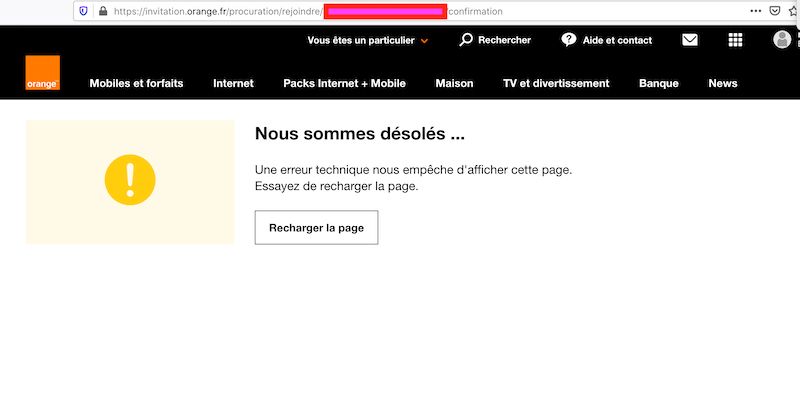Open the mail envelope icon

(x=690, y=40)
